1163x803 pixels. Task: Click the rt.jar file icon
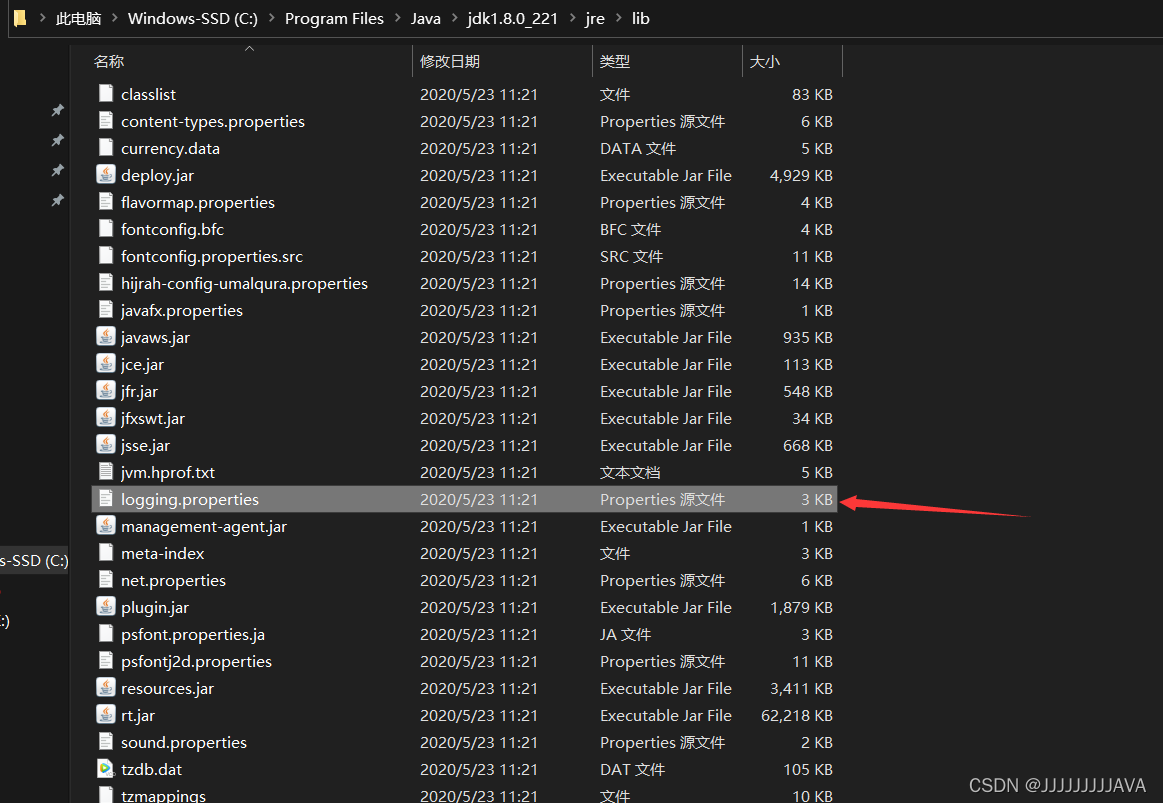coord(106,715)
